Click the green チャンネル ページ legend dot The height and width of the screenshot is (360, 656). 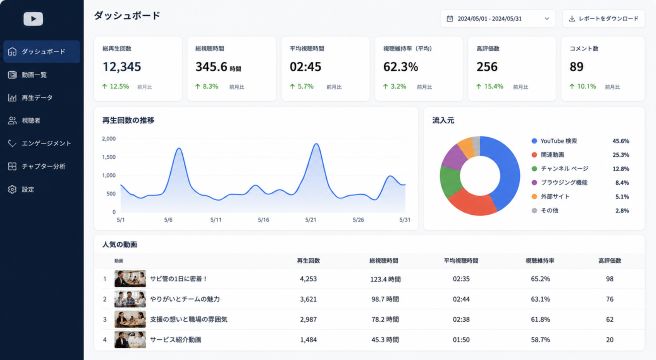(534, 169)
